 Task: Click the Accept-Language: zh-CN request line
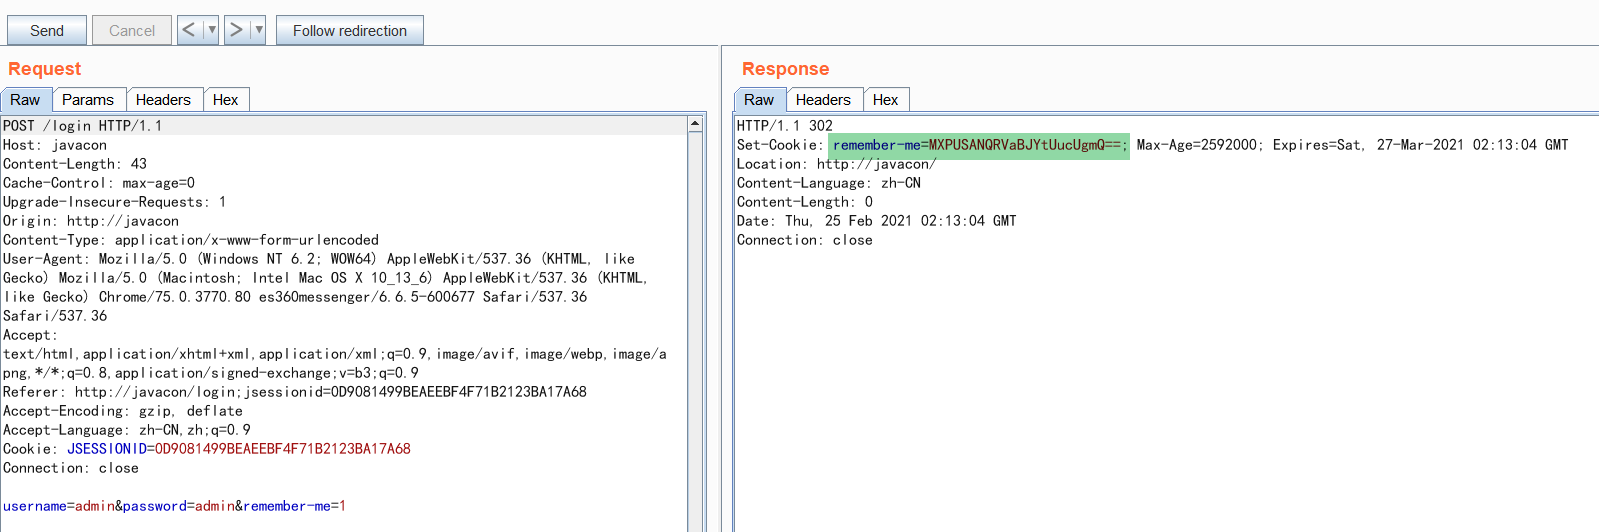127,430
